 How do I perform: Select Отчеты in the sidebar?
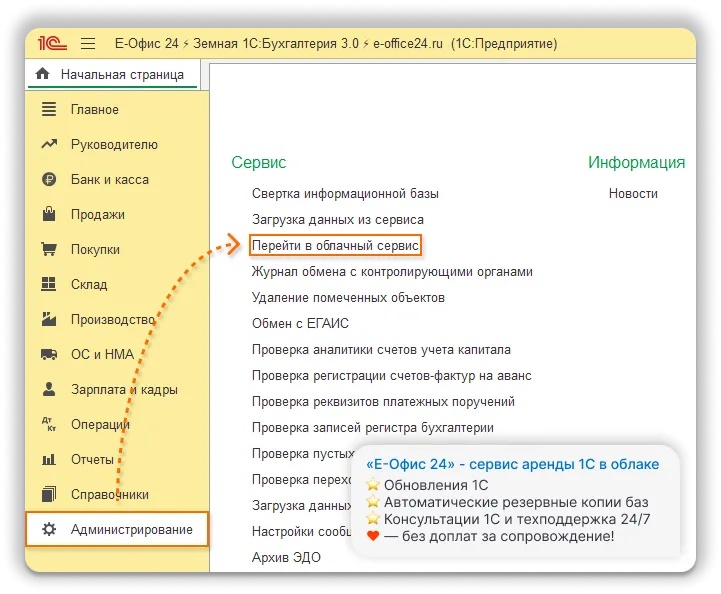click(92, 460)
